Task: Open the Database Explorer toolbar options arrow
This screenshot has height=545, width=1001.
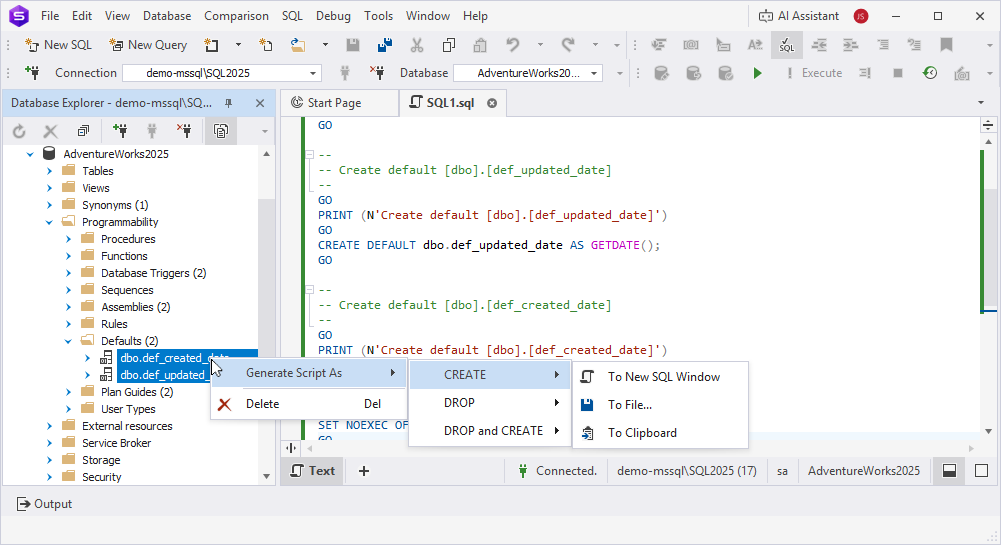Action: pos(264,131)
